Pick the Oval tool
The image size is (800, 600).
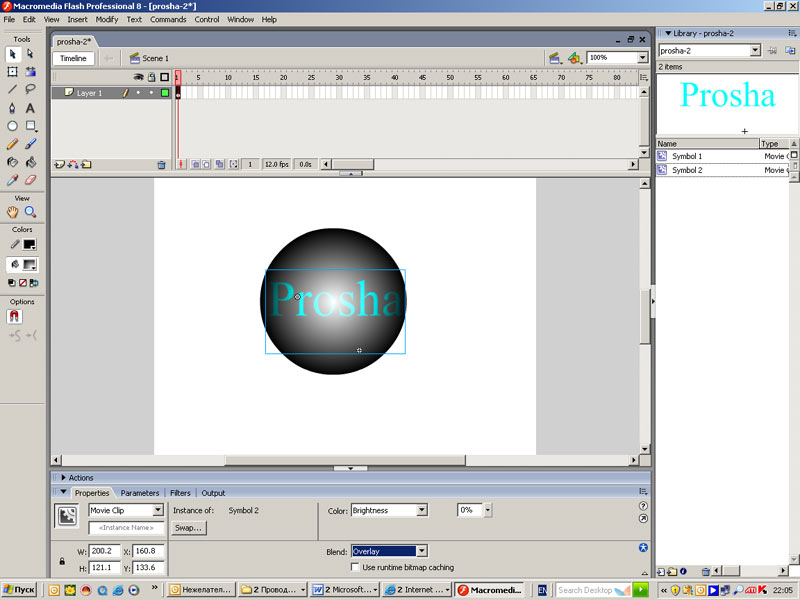(x=12, y=126)
